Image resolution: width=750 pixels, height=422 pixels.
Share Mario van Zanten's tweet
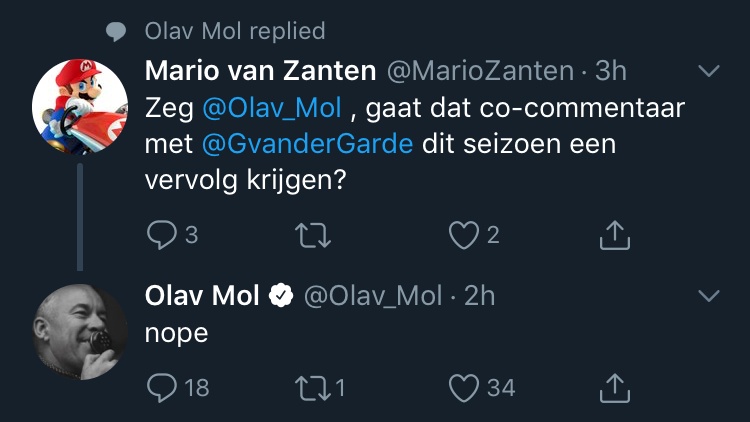[x=614, y=235]
